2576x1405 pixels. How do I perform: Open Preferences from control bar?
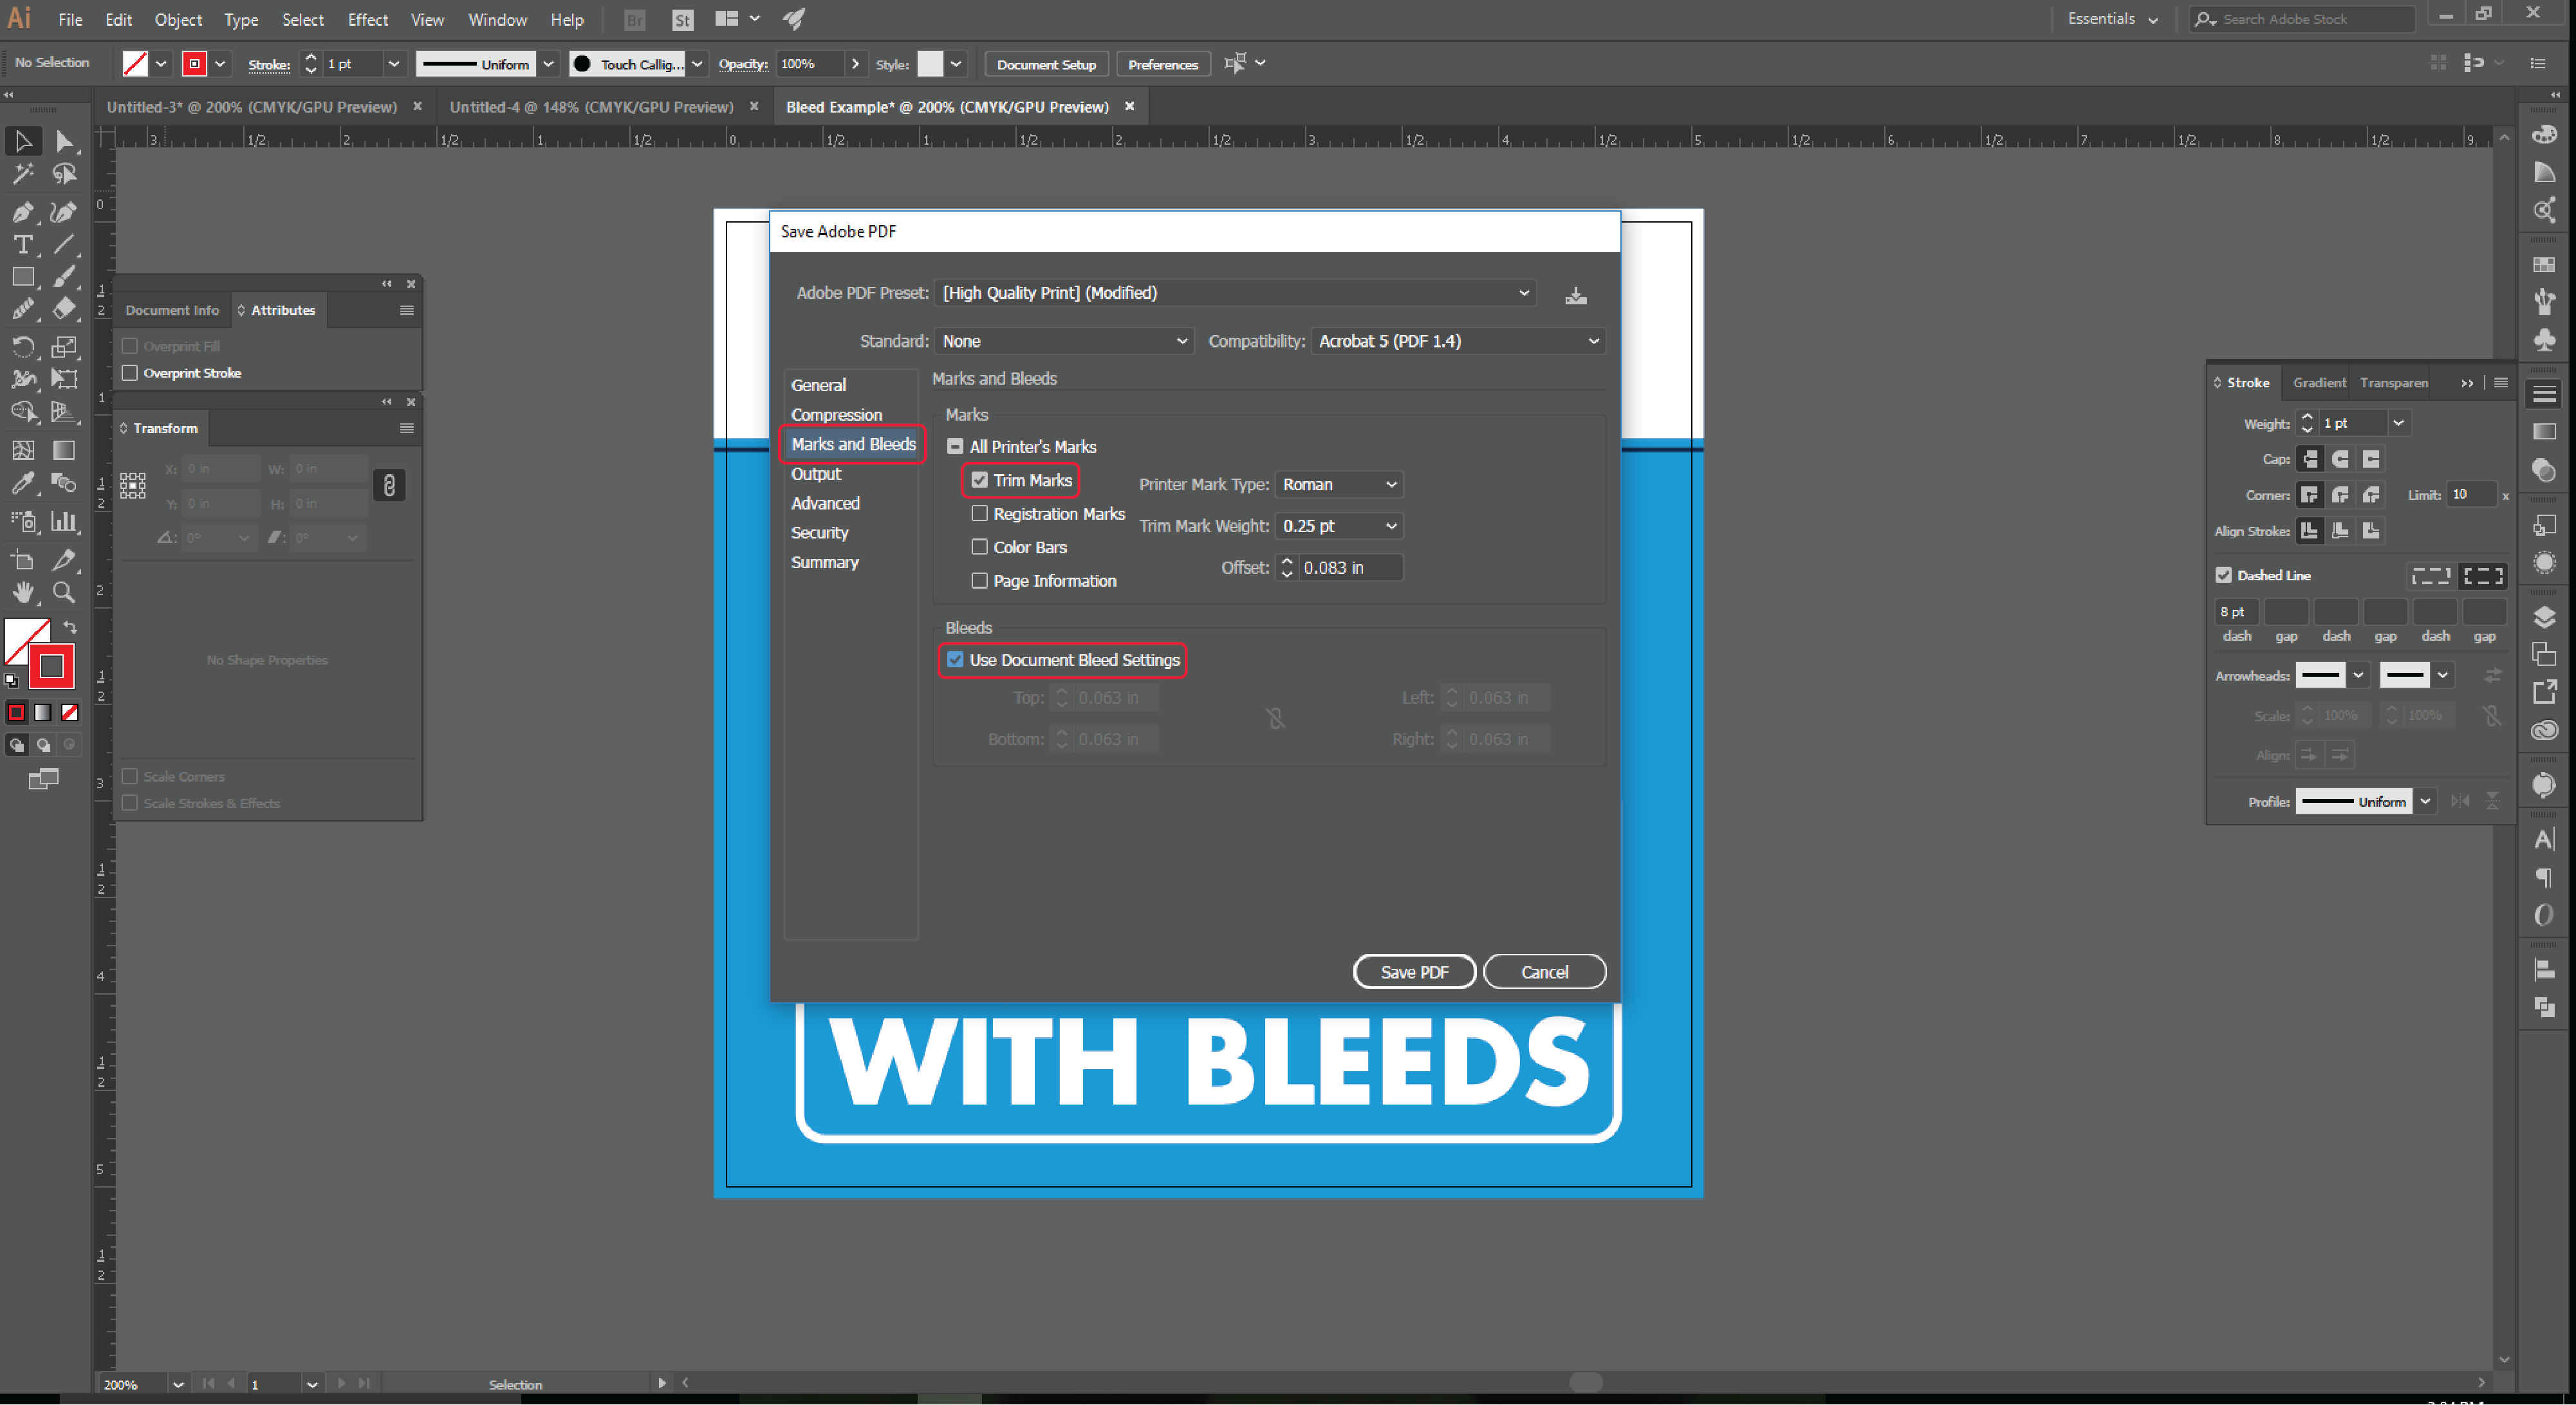point(1163,64)
